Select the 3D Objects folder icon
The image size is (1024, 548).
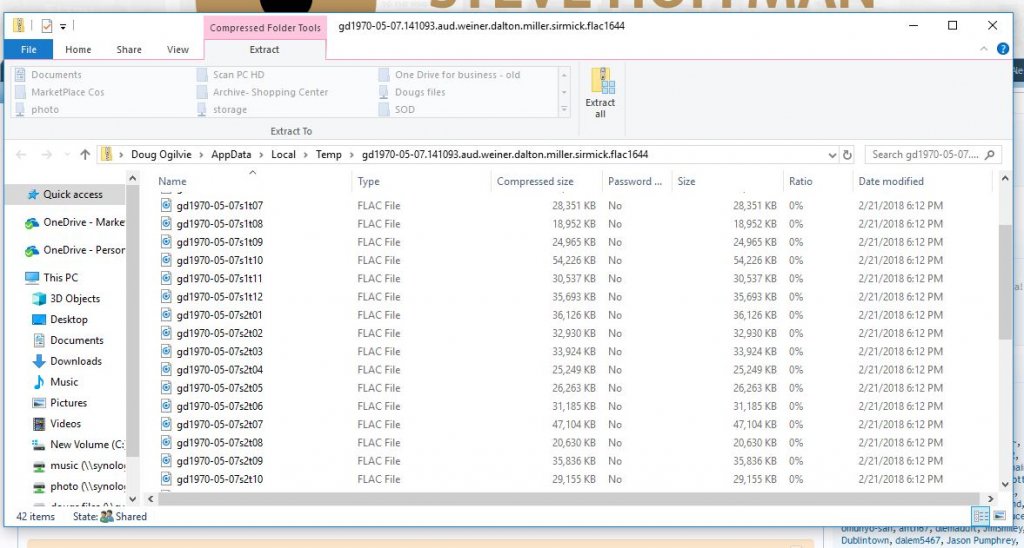coord(39,298)
